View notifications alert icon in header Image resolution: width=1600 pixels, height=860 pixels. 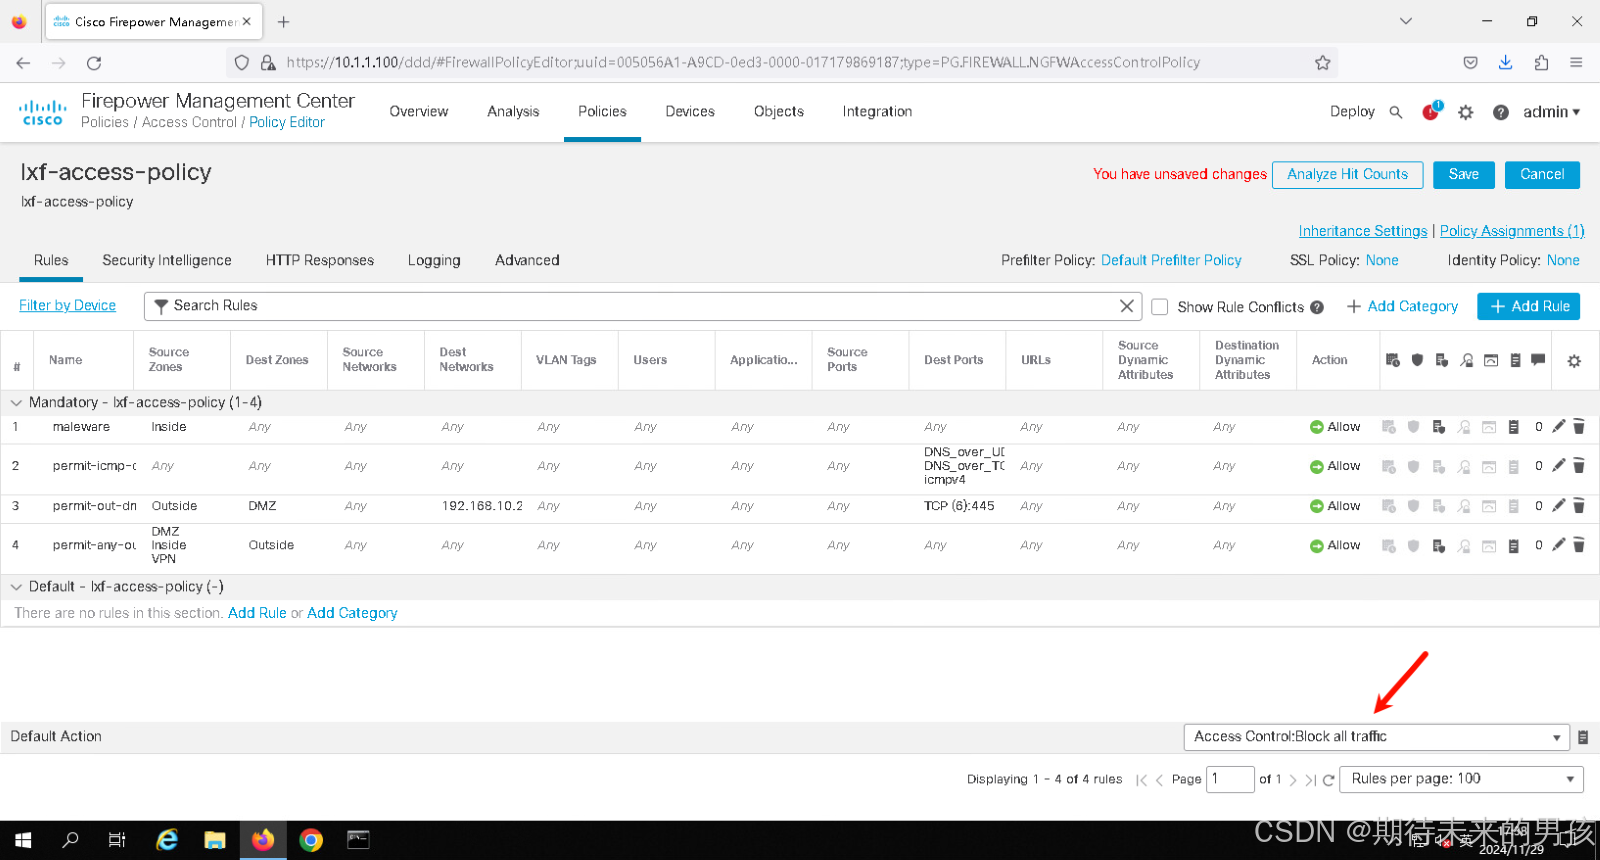point(1431,111)
